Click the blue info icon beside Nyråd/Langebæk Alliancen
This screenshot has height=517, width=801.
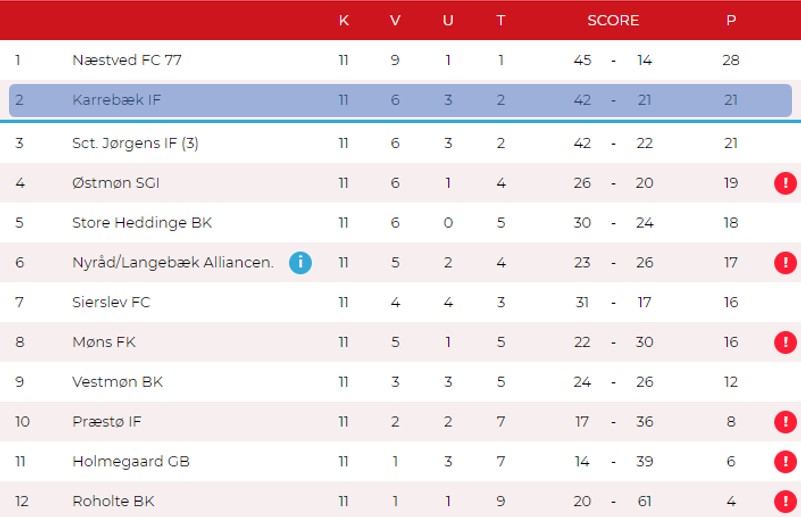(x=300, y=263)
